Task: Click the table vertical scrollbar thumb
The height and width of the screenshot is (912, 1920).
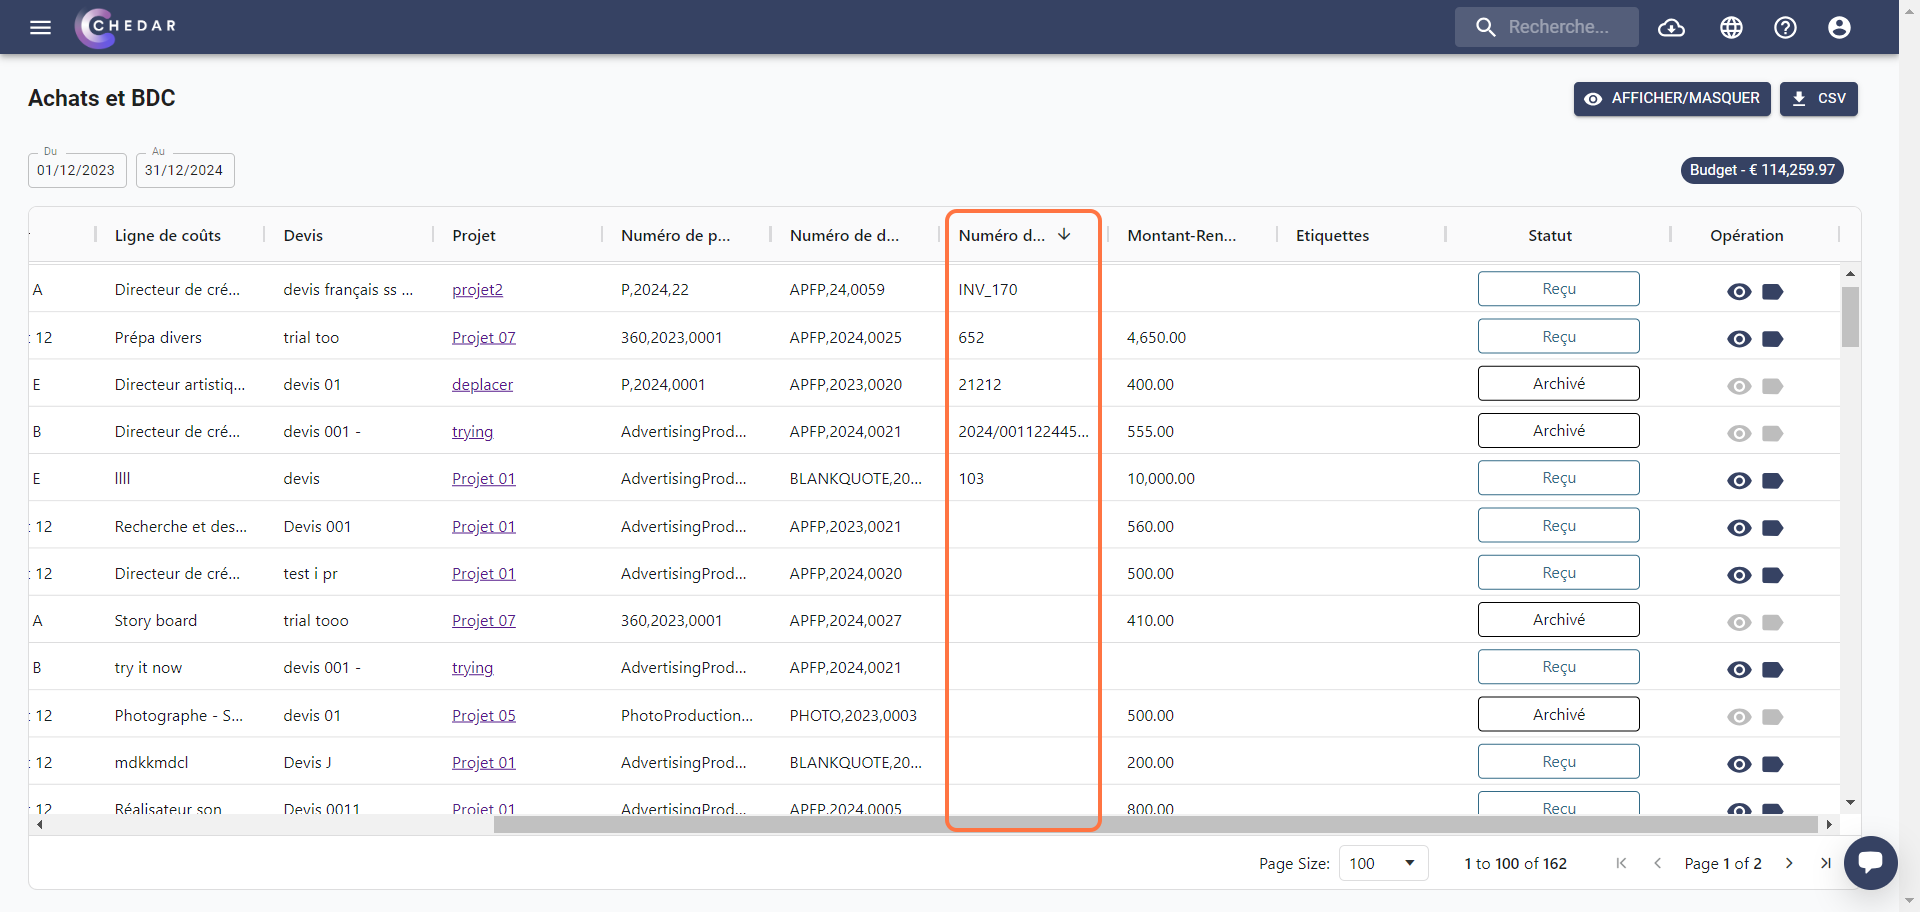Action: [1850, 317]
